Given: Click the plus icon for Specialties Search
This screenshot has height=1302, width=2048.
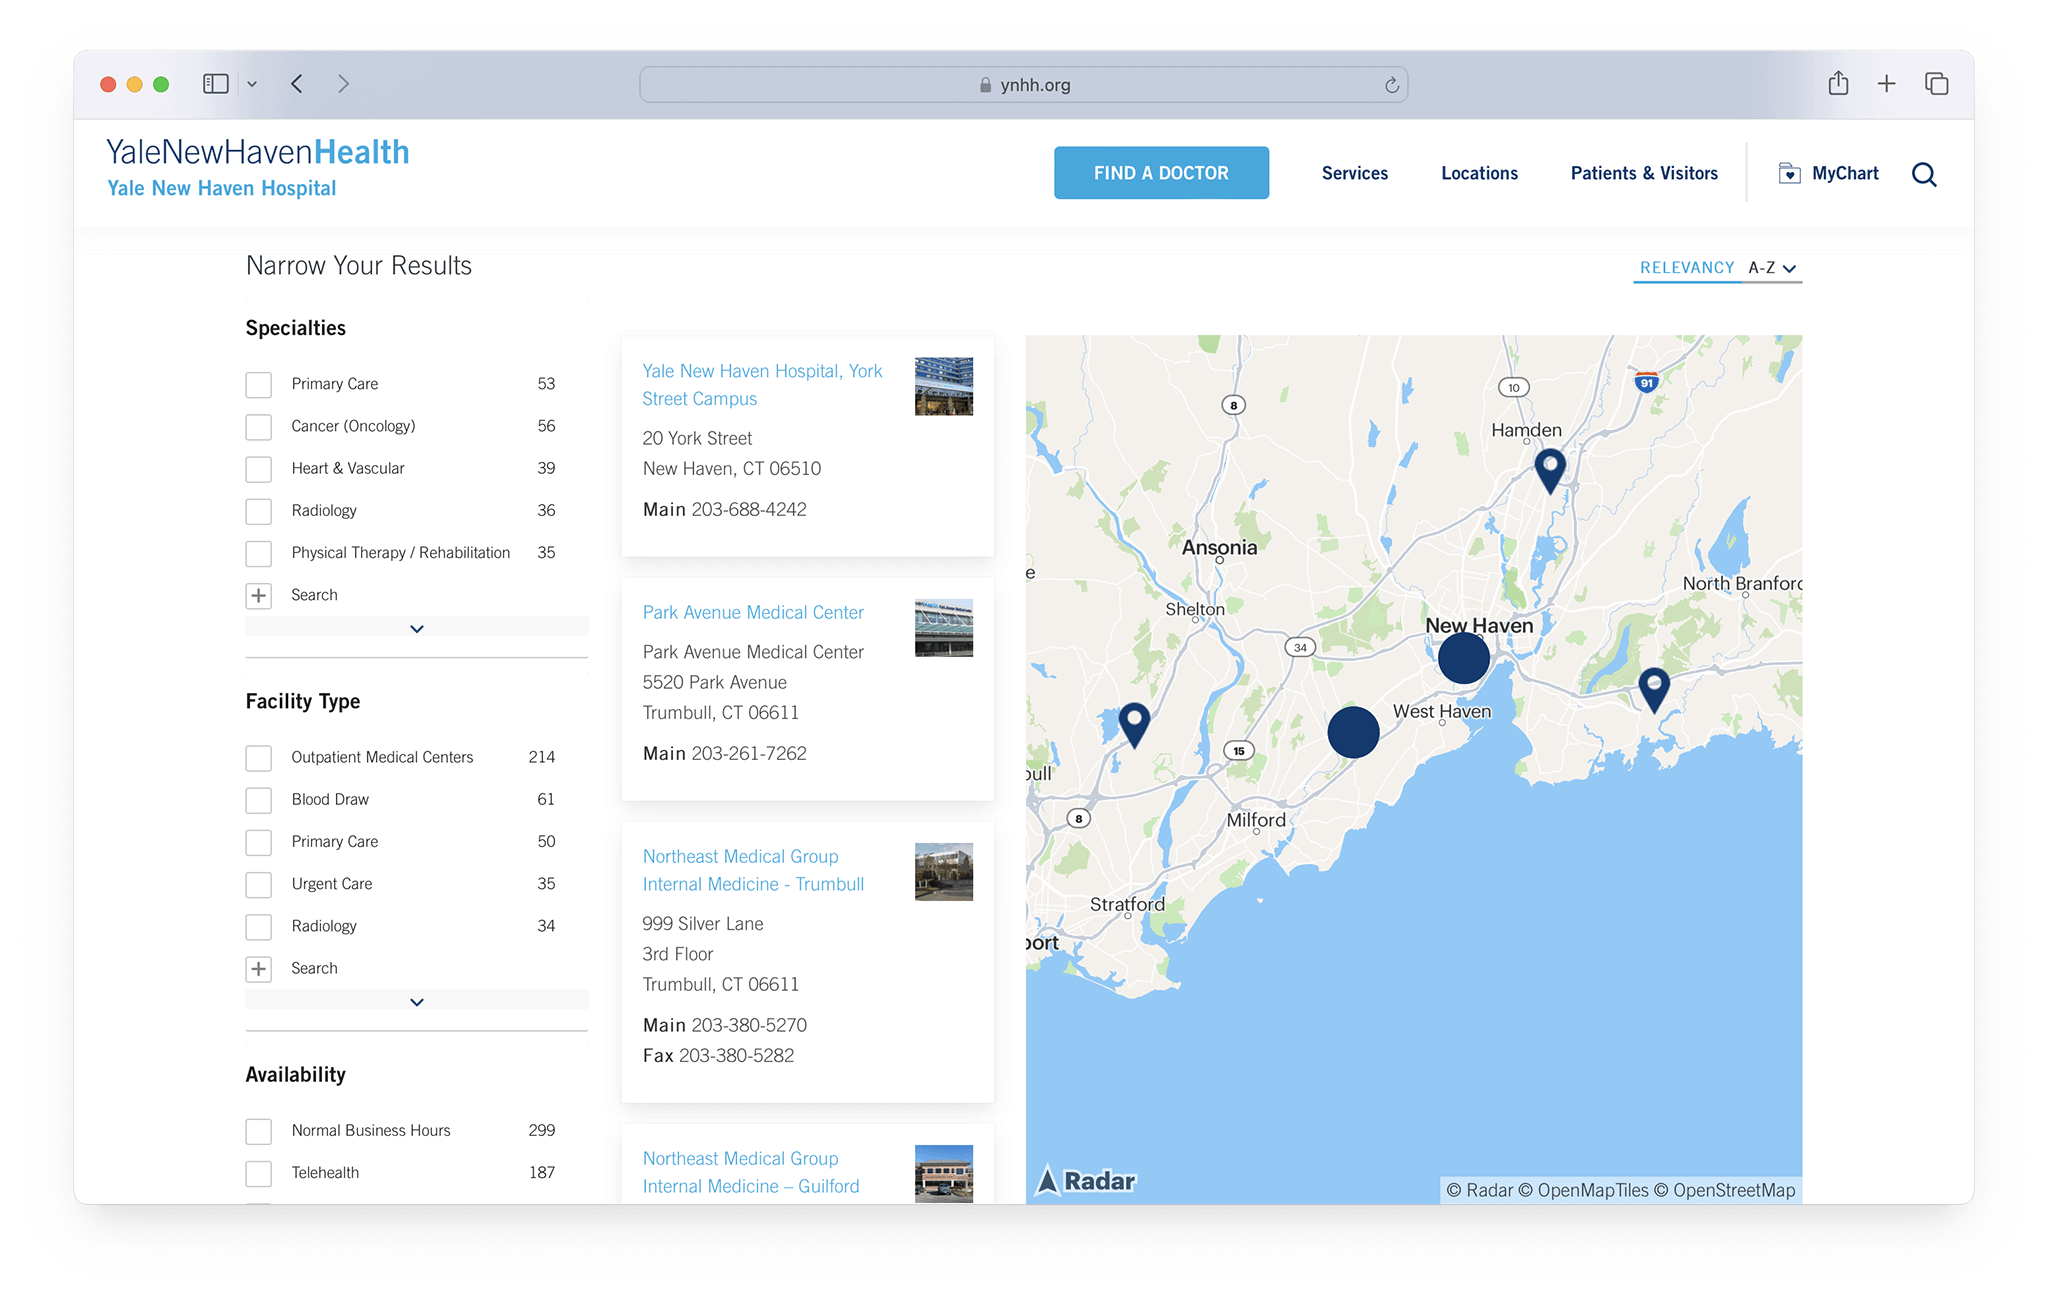Looking at the screenshot, I should point(259,595).
